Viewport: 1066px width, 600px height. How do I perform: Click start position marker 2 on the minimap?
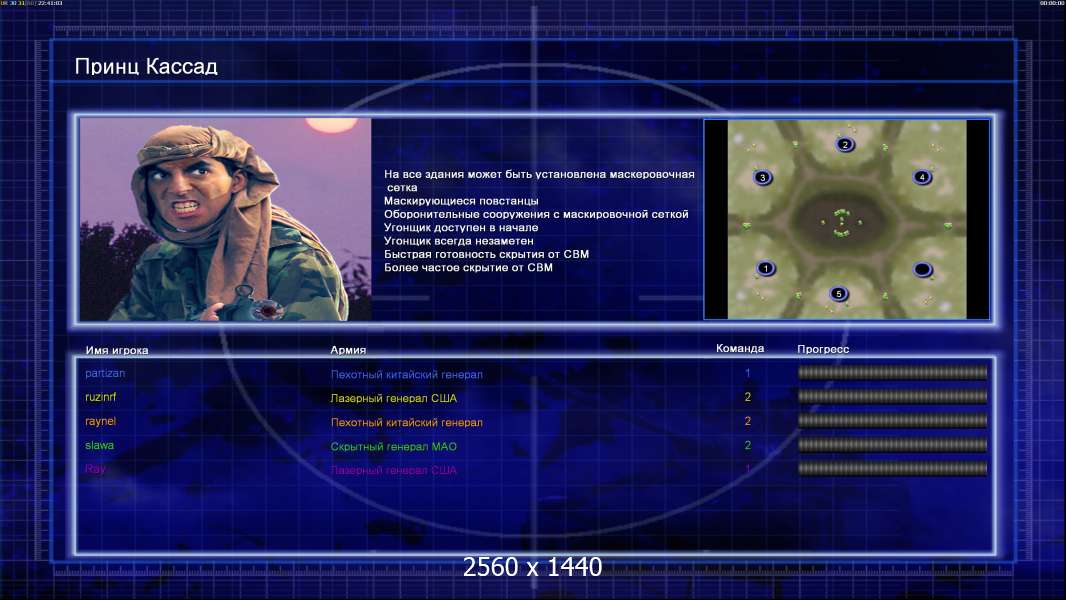pos(845,144)
